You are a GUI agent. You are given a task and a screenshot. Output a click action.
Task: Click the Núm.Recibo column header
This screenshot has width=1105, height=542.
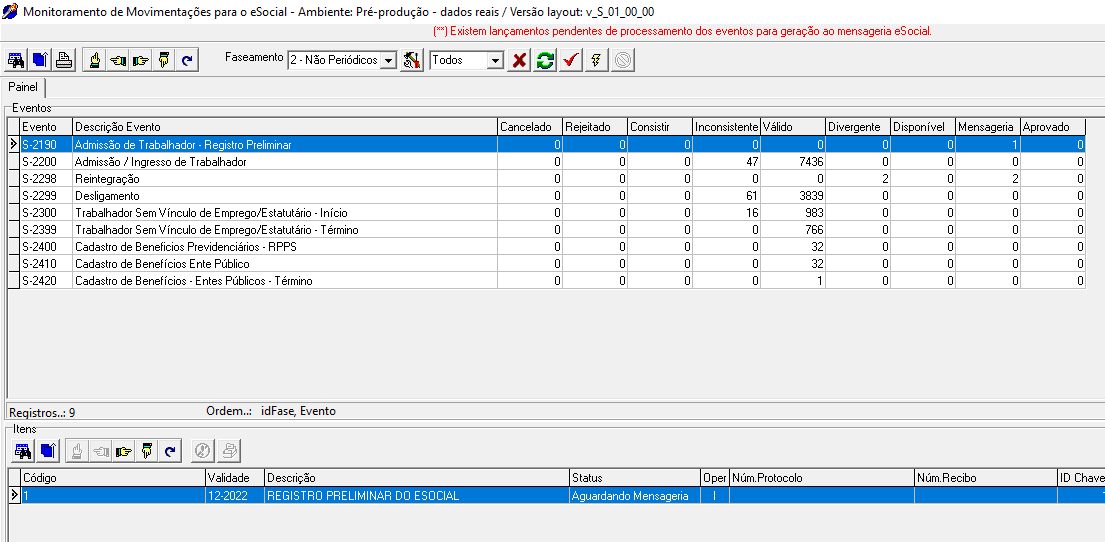986,478
